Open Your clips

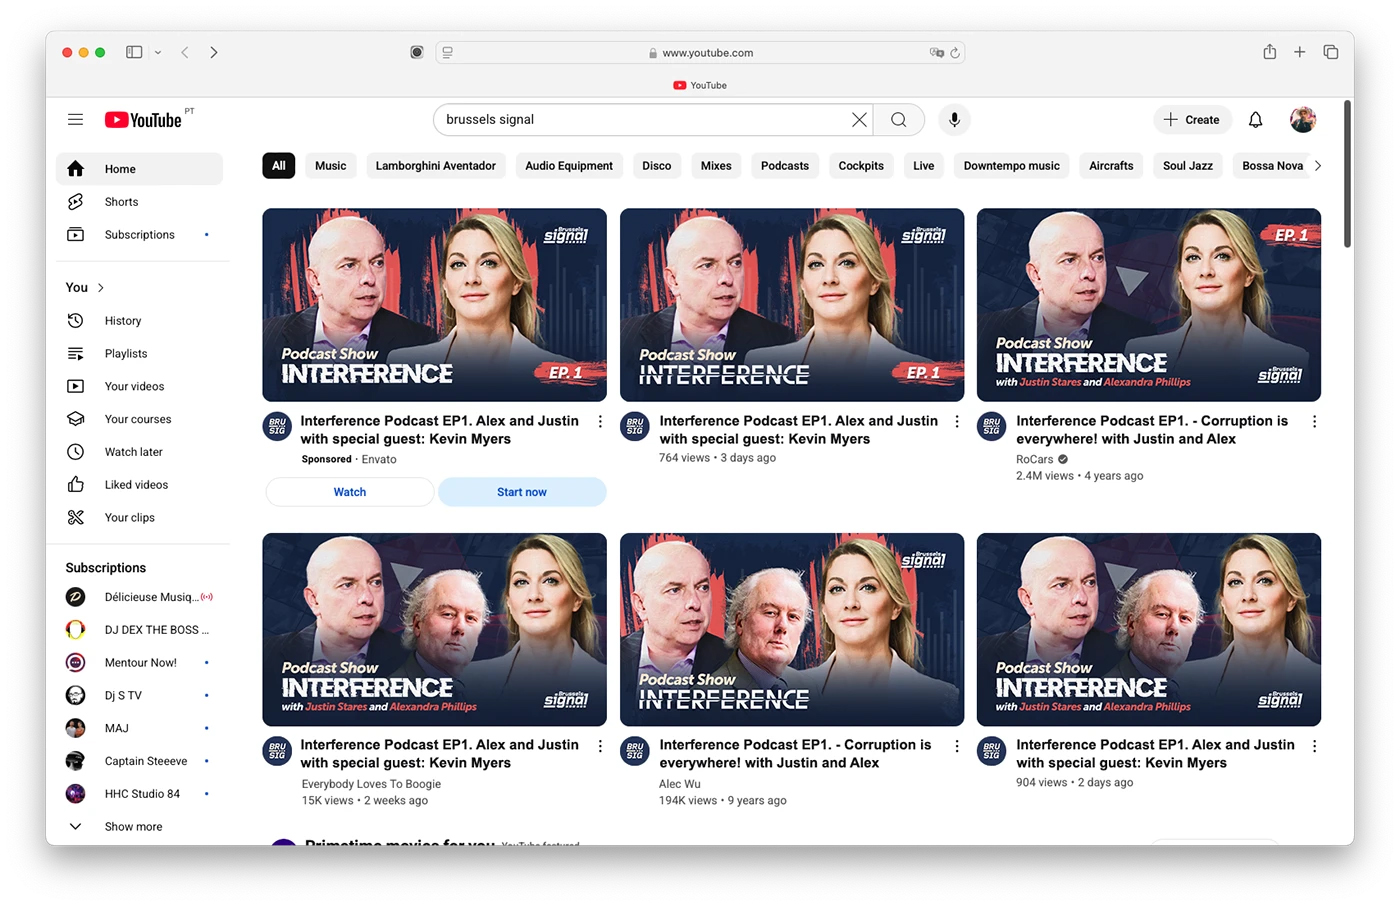tap(140, 518)
